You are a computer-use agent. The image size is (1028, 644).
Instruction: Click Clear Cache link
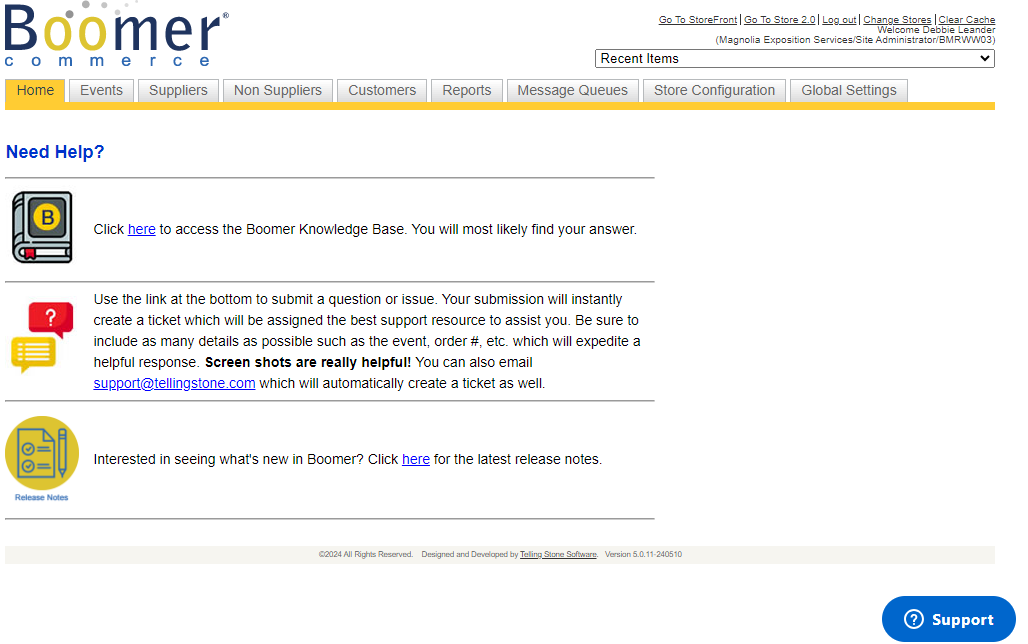pos(966,19)
